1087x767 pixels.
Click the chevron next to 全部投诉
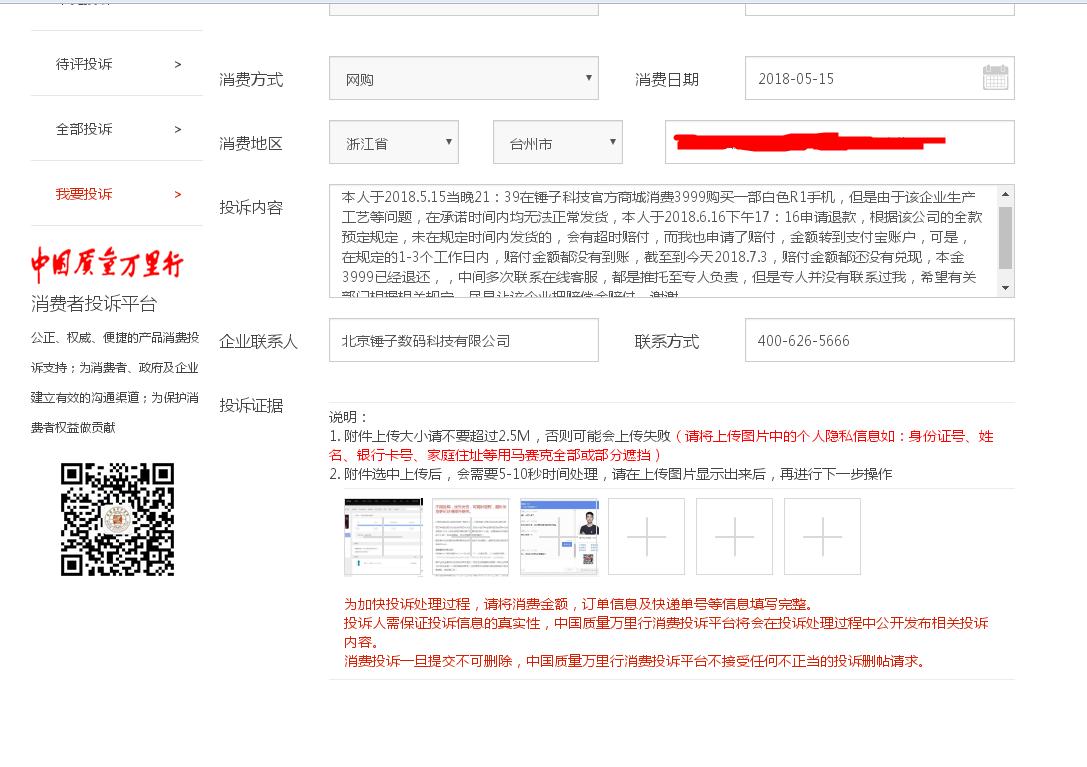178,130
